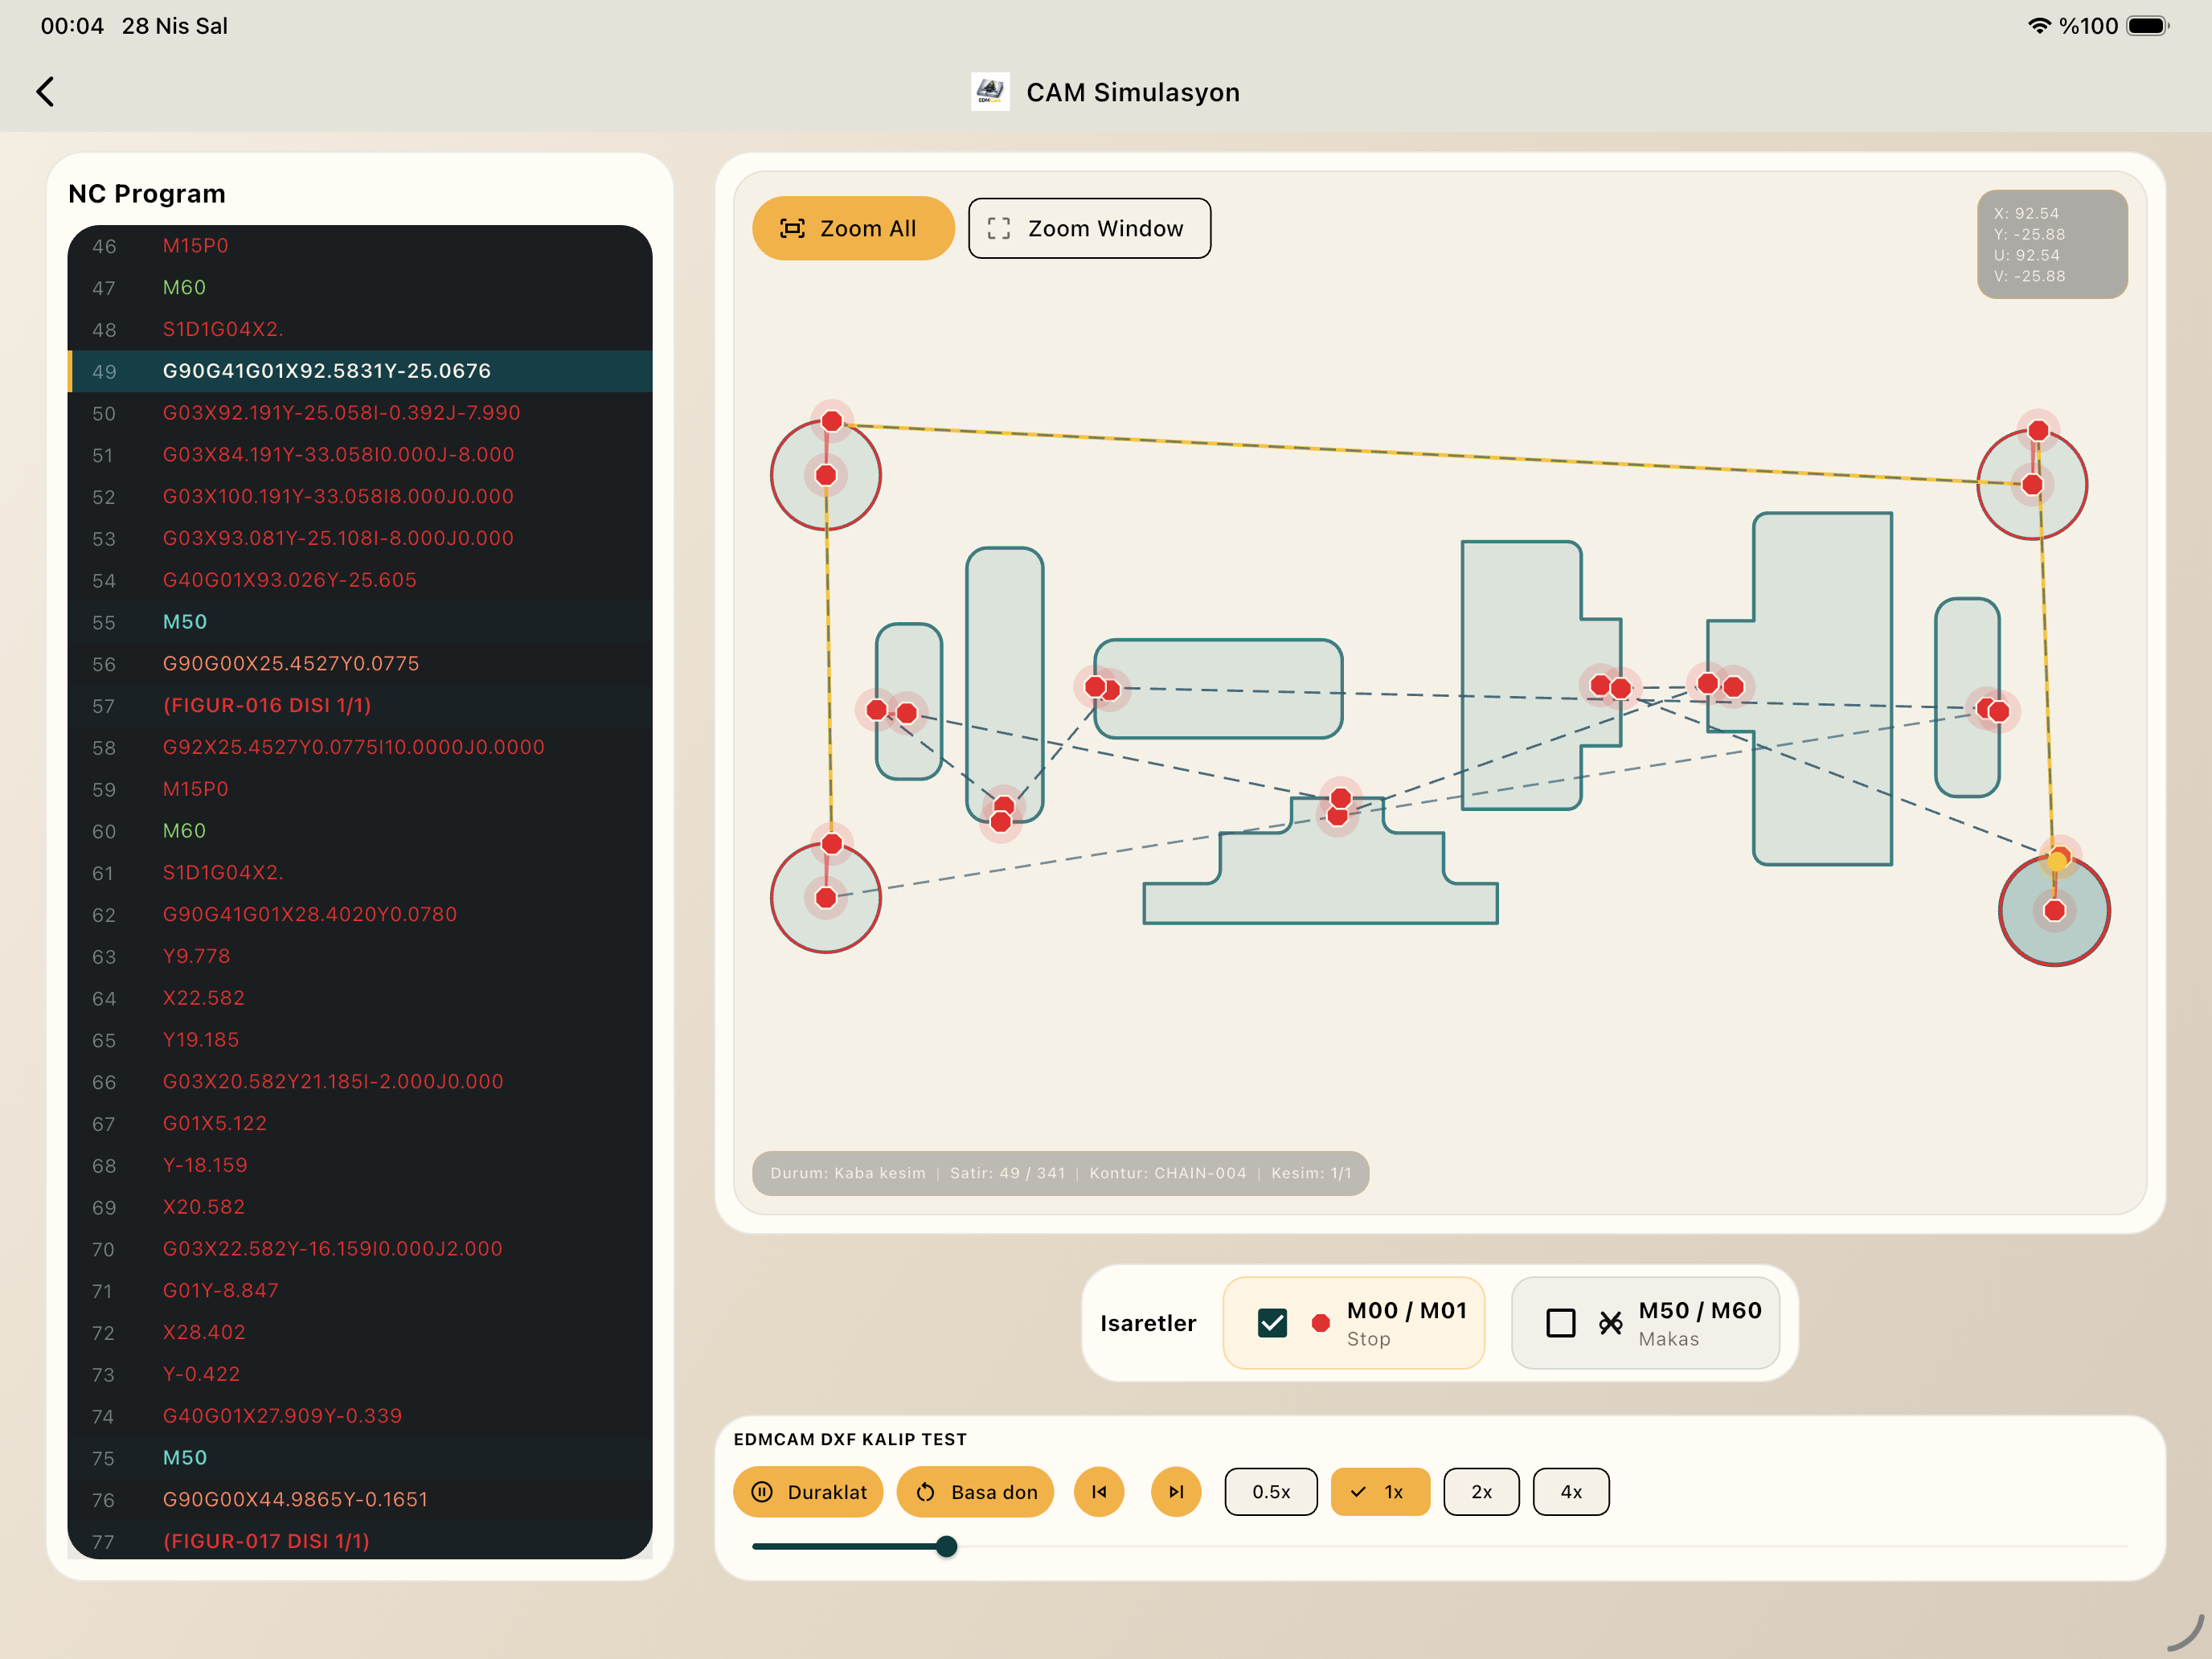2212x1659 pixels.
Task: Activate Zoom Window mode
Action: pos(1089,228)
